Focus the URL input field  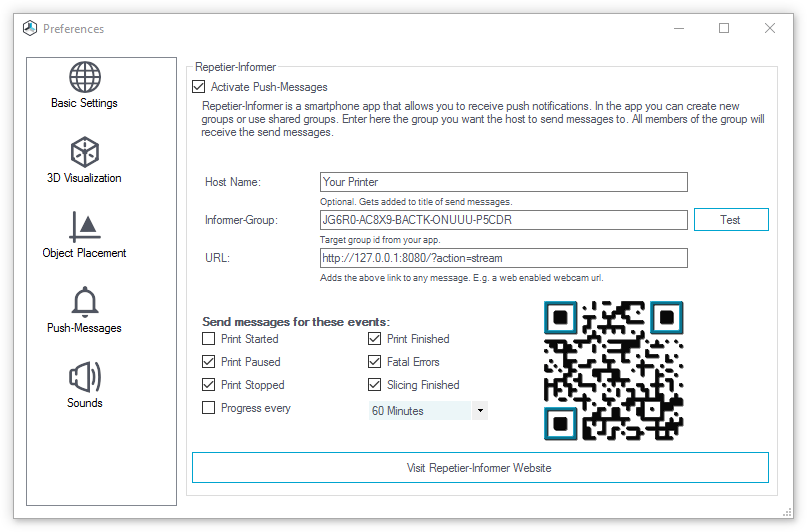point(503,258)
